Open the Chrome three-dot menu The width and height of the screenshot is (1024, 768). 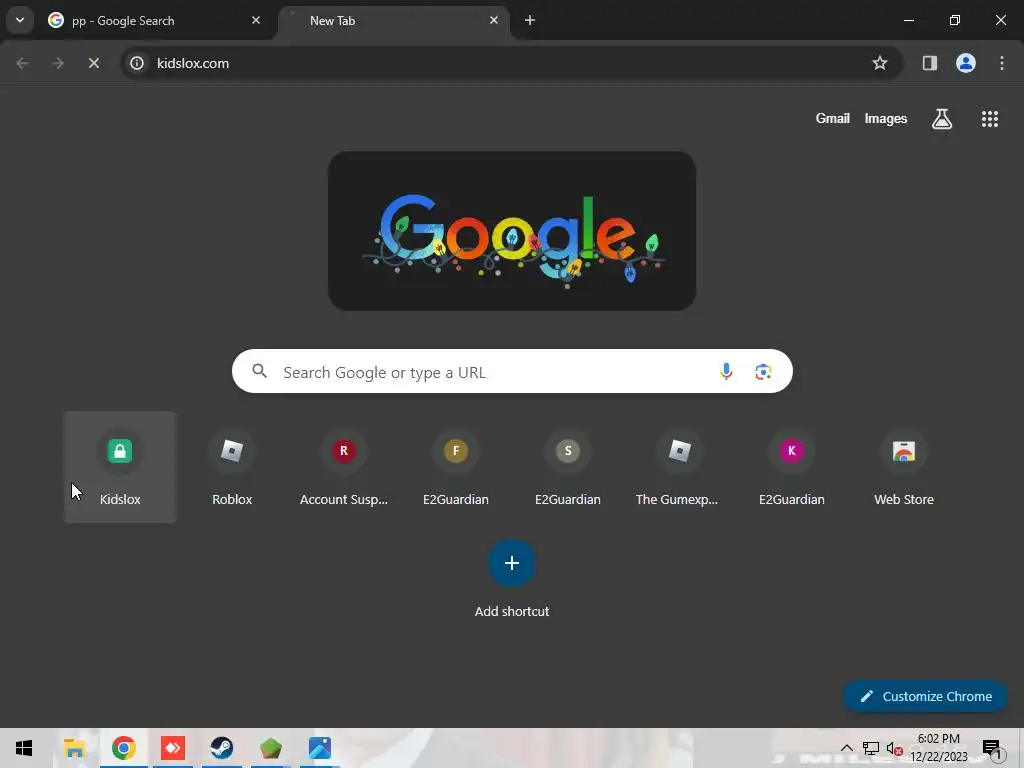tap(1002, 63)
